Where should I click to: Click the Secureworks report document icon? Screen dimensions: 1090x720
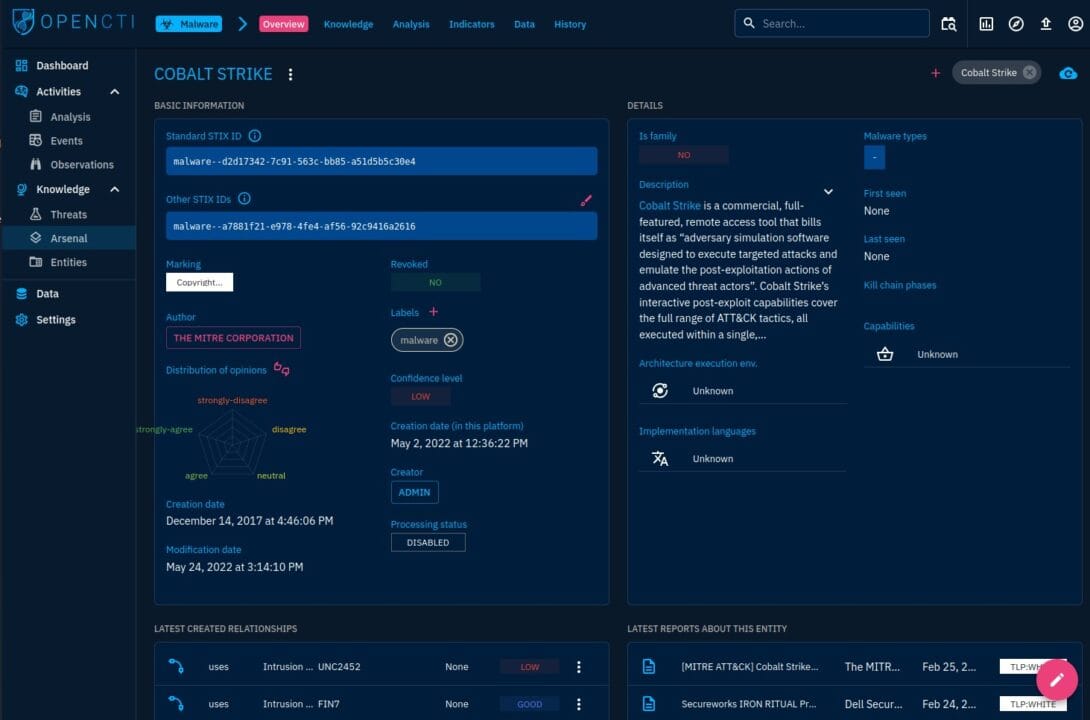pyautogui.click(x=649, y=703)
